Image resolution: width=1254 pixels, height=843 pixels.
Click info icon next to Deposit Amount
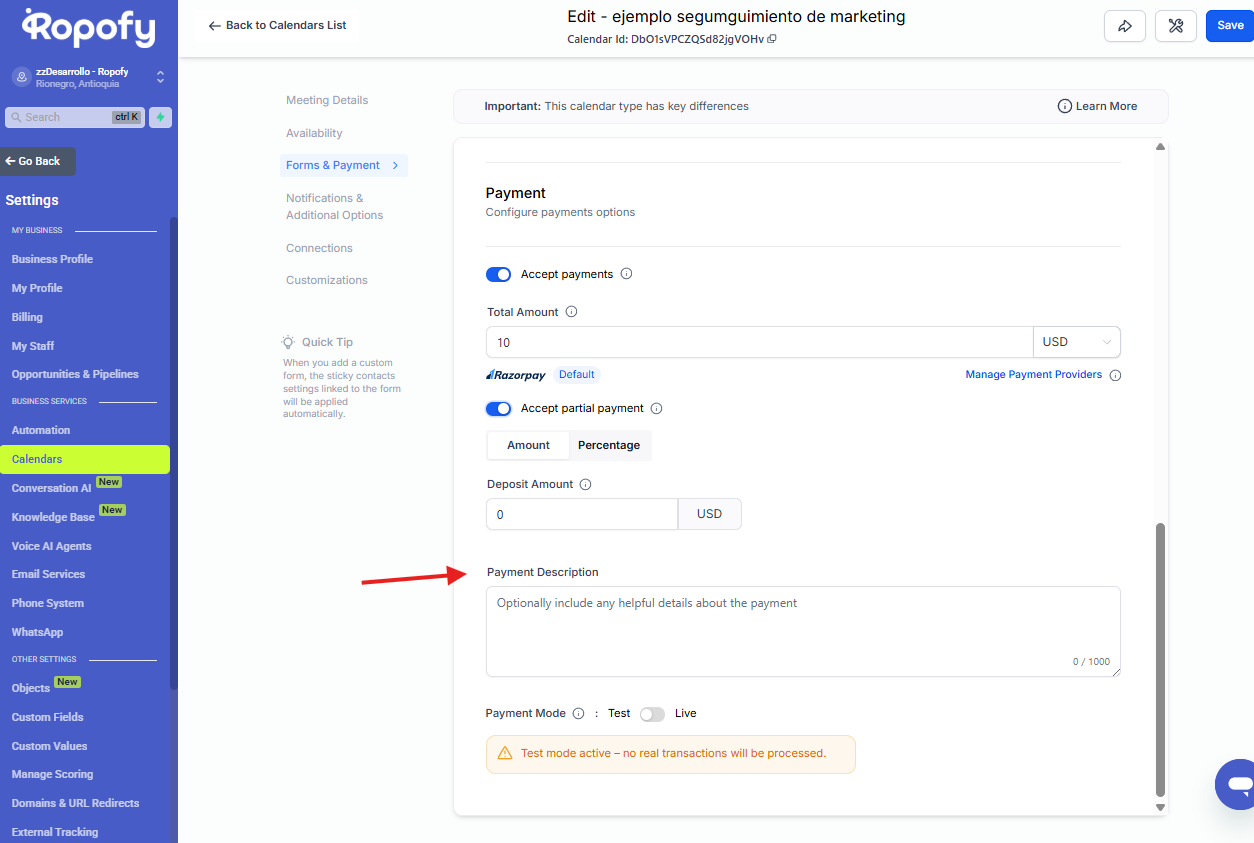pyautogui.click(x=586, y=484)
